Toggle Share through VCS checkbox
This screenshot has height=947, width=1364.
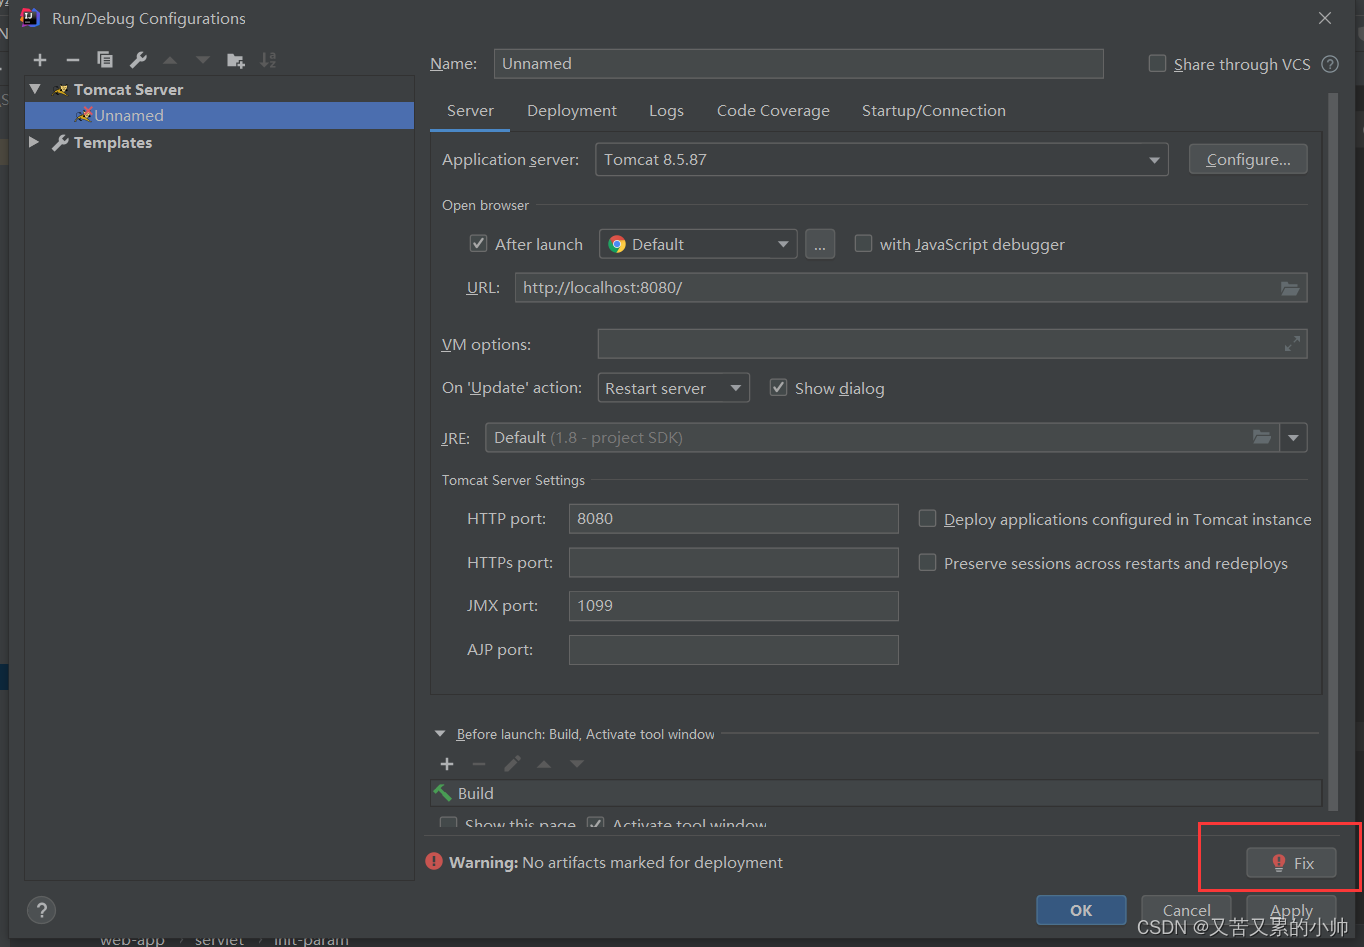1157,63
